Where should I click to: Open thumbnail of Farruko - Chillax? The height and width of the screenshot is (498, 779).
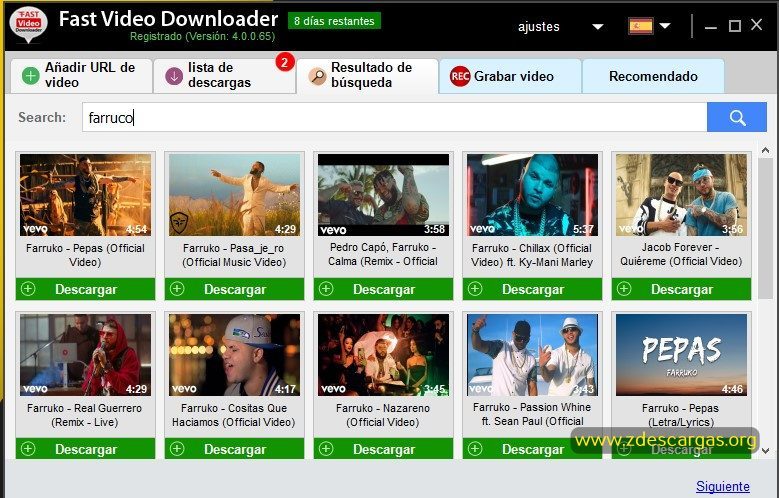coord(533,195)
